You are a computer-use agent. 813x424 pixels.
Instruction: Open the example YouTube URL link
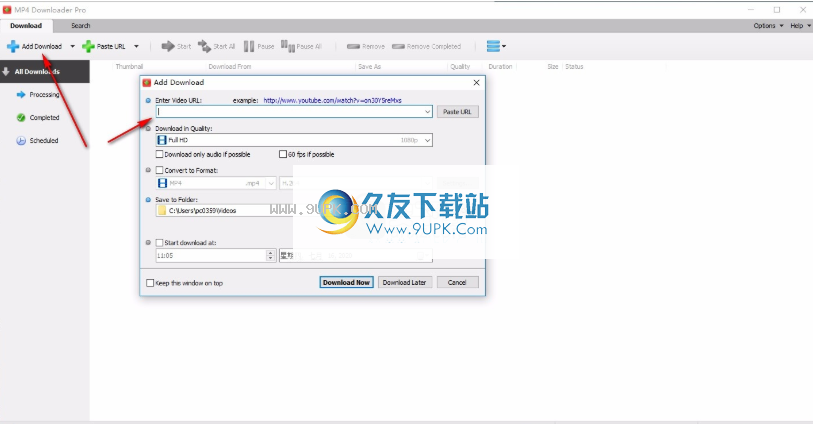tap(332, 101)
